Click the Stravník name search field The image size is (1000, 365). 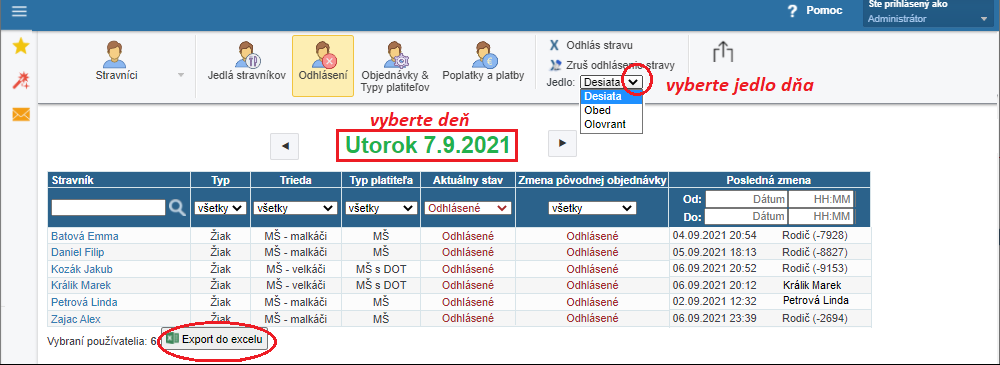[108, 207]
